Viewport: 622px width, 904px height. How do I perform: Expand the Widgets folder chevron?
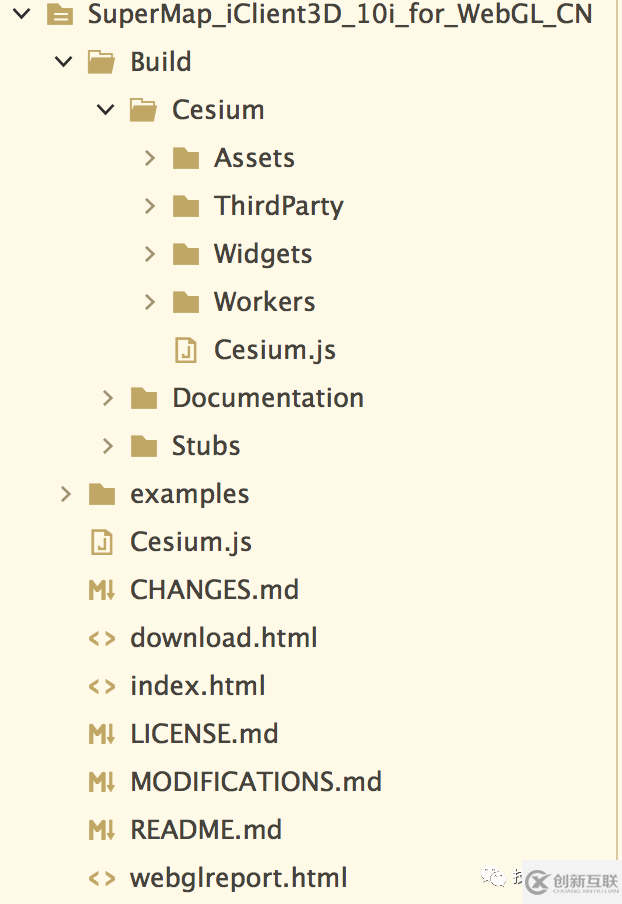(x=150, y=254)
